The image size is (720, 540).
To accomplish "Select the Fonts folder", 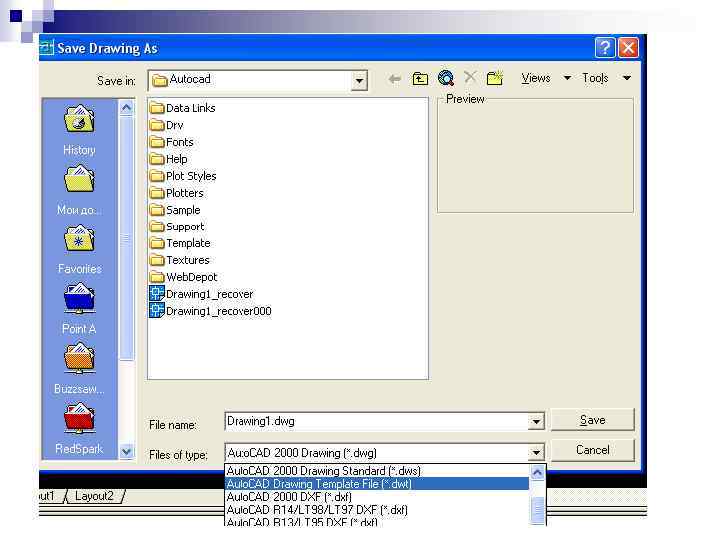I will 172,142.
